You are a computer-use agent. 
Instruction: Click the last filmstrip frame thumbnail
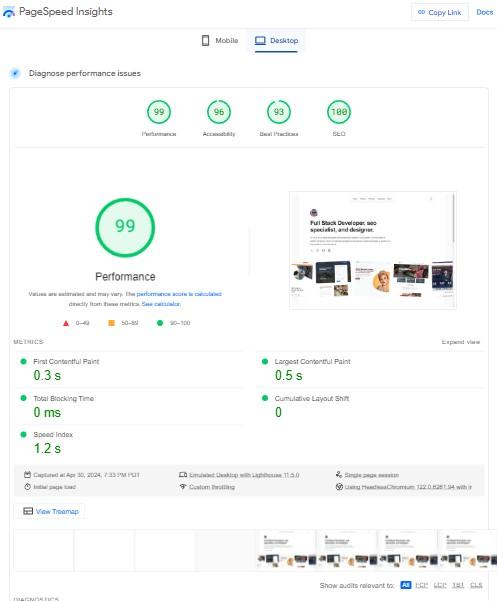pyautogui.click(x=467, y=550)
